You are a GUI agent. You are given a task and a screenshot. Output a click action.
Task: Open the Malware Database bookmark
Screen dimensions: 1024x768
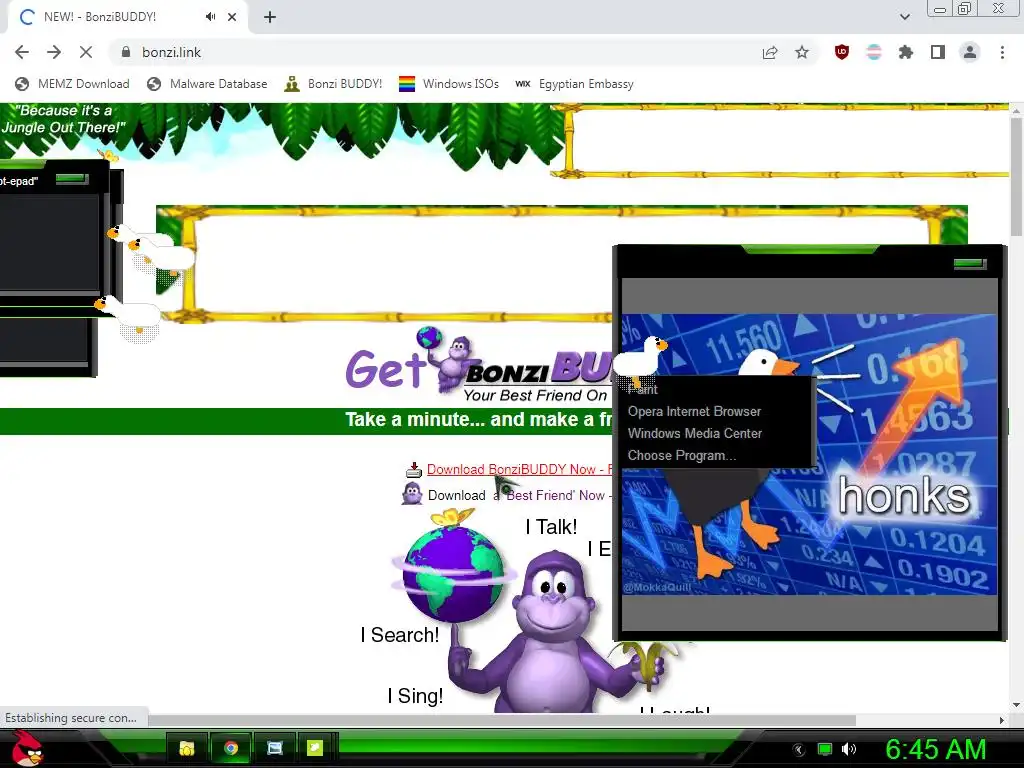coord(207,84)
